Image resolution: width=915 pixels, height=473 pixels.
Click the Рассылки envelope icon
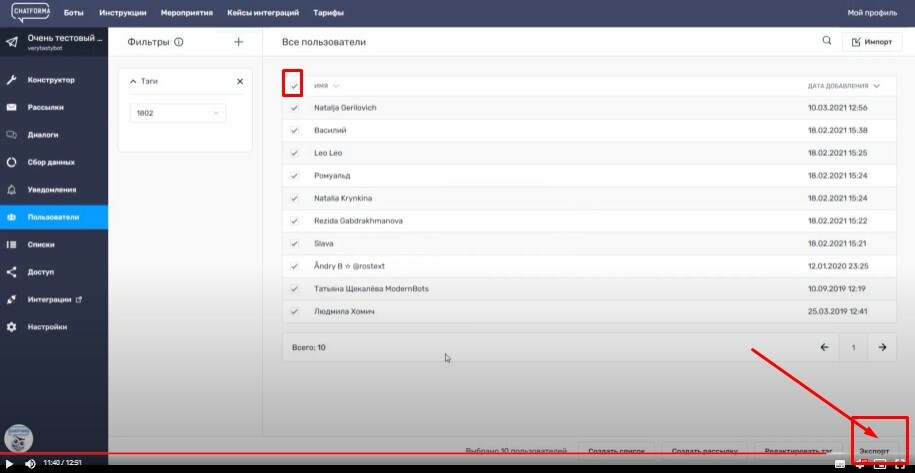[12, 107]
